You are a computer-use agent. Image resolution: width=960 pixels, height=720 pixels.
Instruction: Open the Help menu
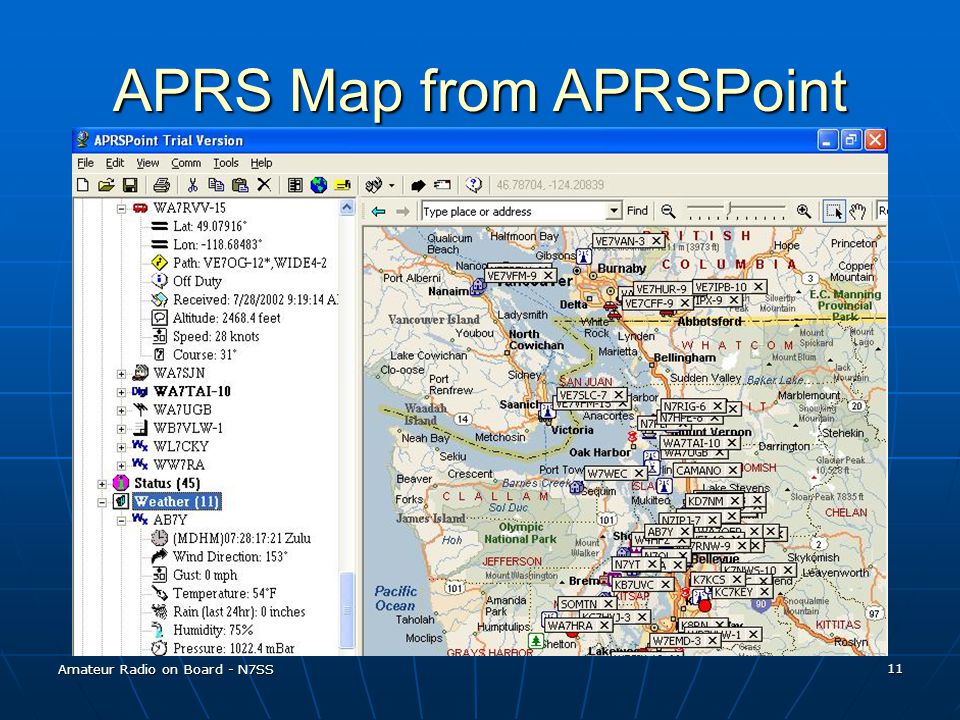coord(261,163)
